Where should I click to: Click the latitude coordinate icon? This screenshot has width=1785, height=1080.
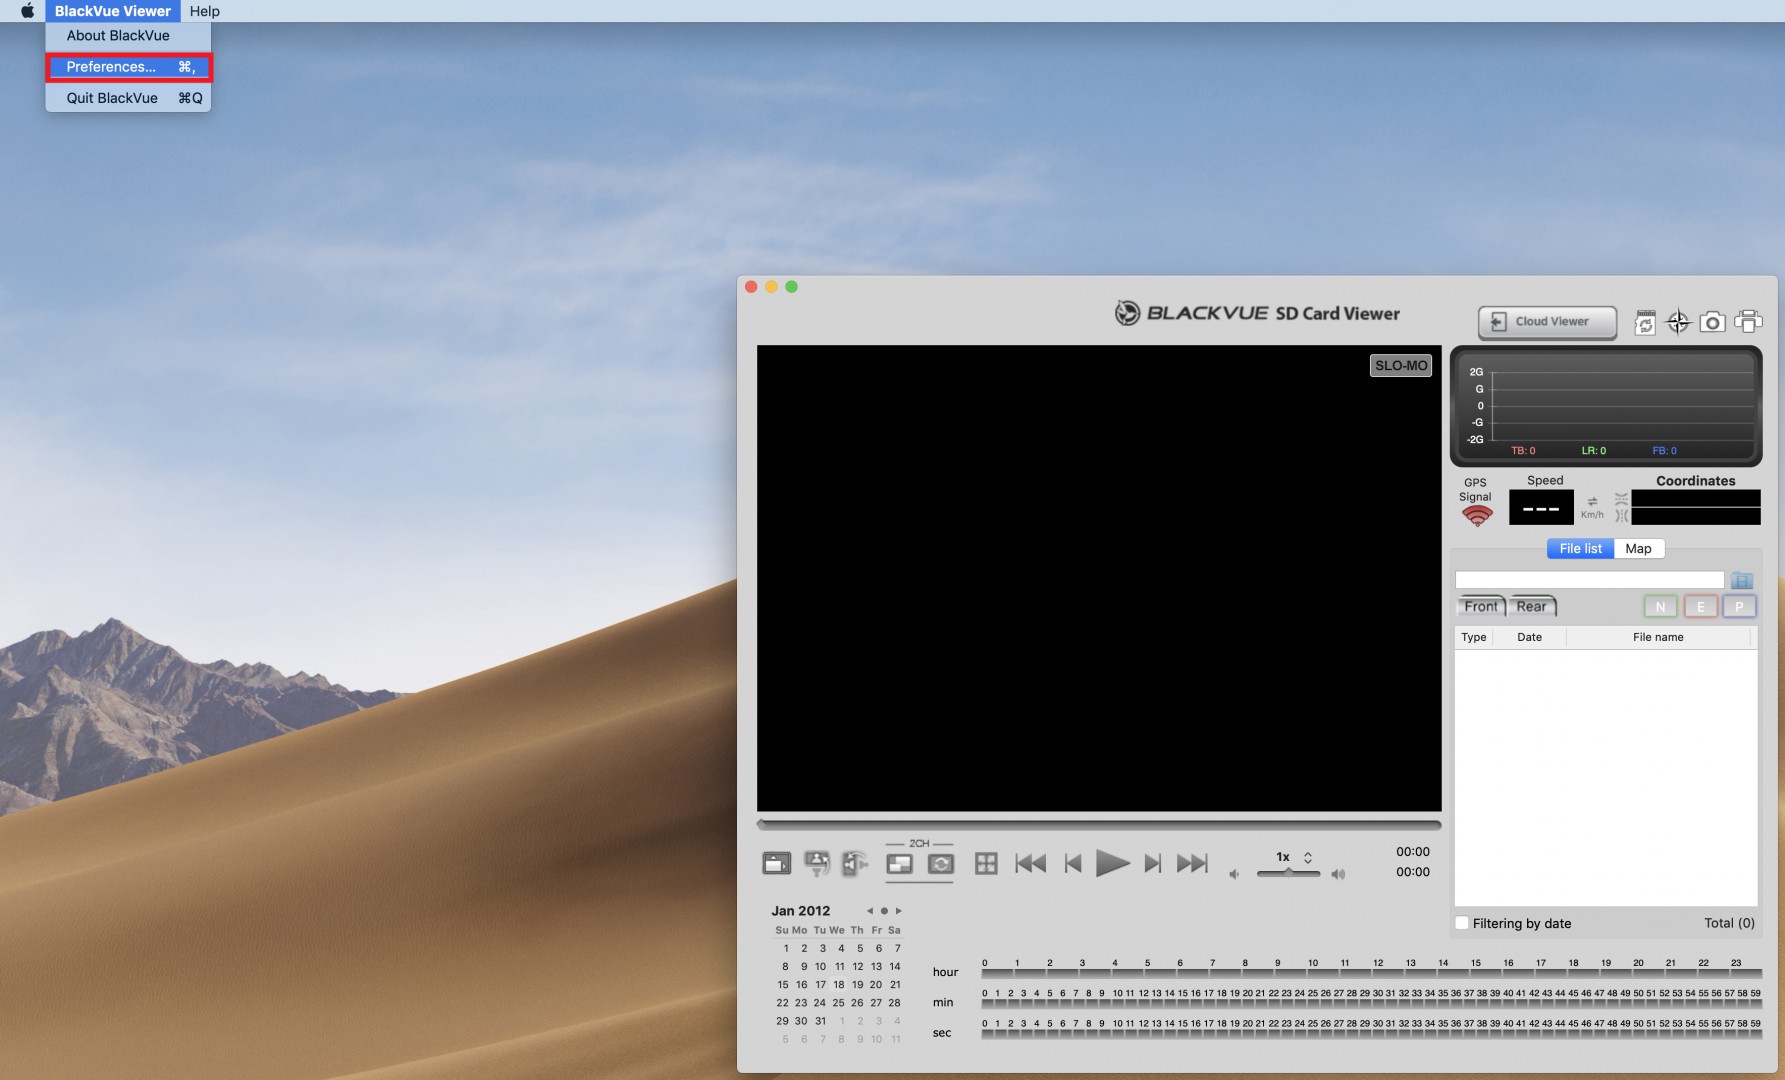[x=1621, y=498]
